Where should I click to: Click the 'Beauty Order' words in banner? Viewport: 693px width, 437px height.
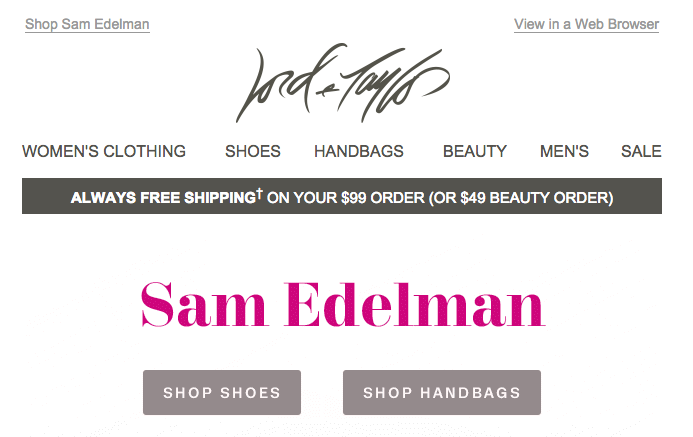(x=549, y=198)
